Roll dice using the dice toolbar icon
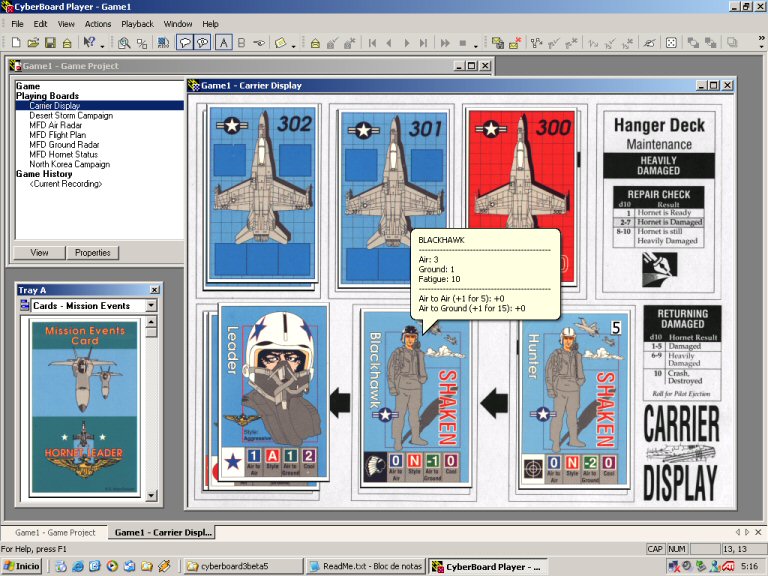This screenshot has height=576, width=768. [671, 43]
